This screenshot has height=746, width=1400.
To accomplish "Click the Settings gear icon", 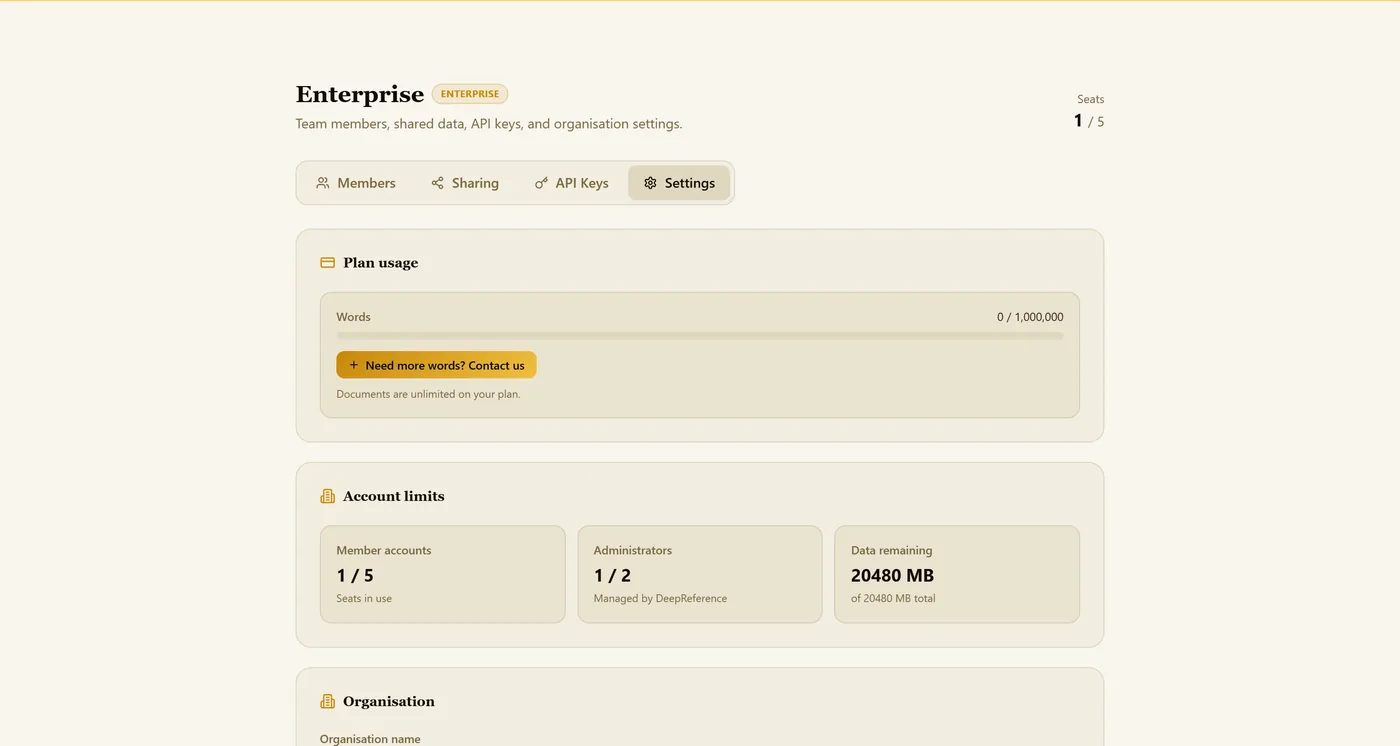I will [x=650, y=183].
